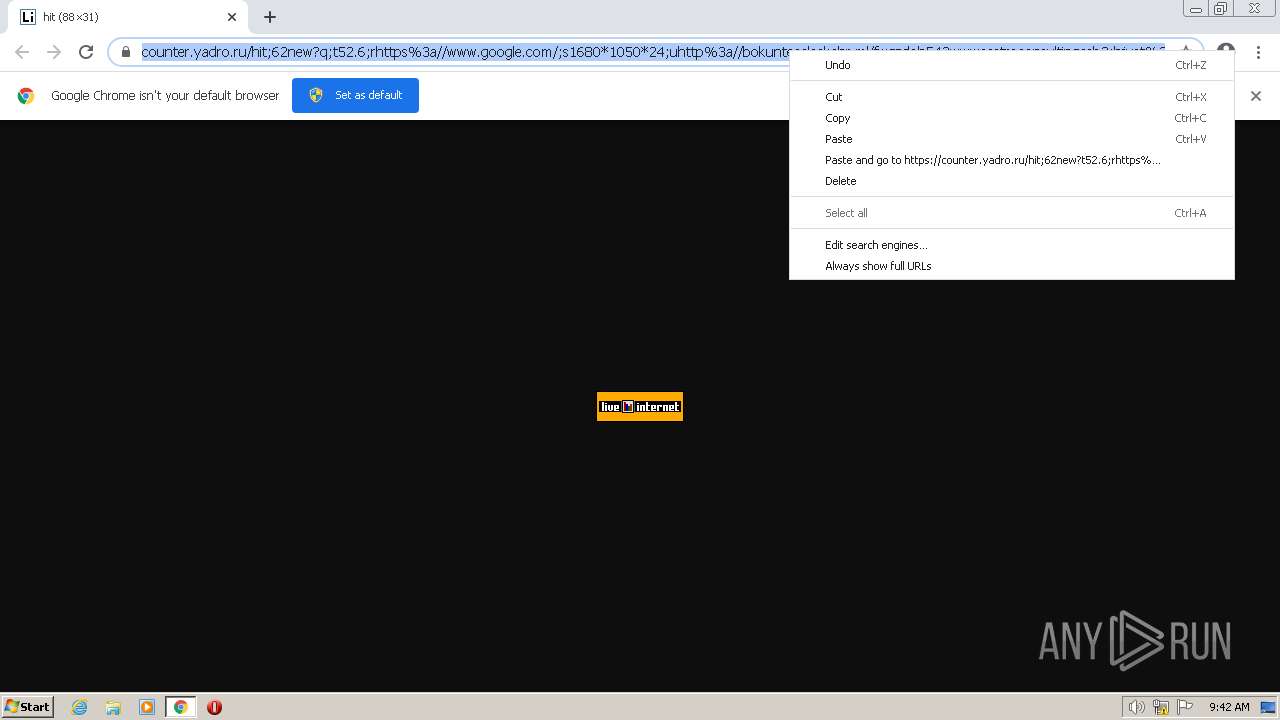1280x720 pixels.
Task: Open the Chrome three-dot menu
Action: pyautogui.click(x=1258, y=52)
